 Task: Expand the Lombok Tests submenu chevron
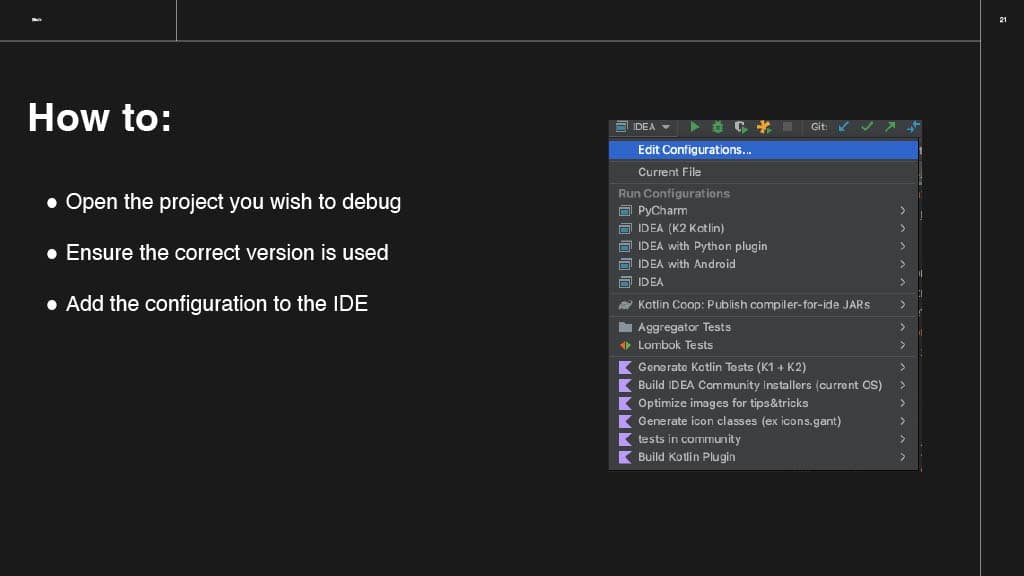(x=903, y=345)
